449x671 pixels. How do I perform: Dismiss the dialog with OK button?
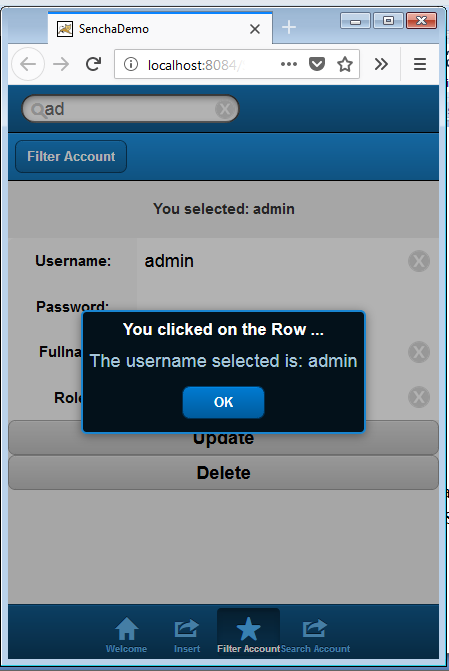[x=223, y=402]
